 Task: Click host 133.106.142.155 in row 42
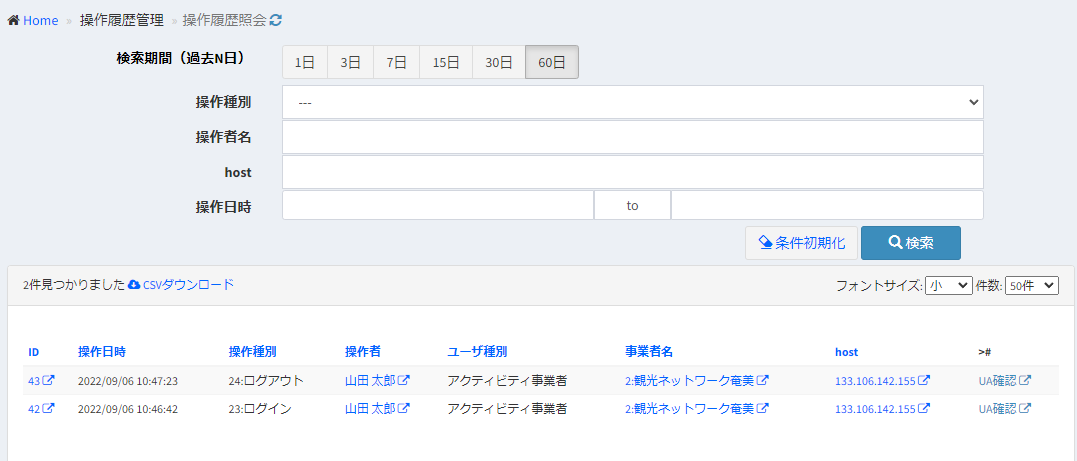[876, 409]
